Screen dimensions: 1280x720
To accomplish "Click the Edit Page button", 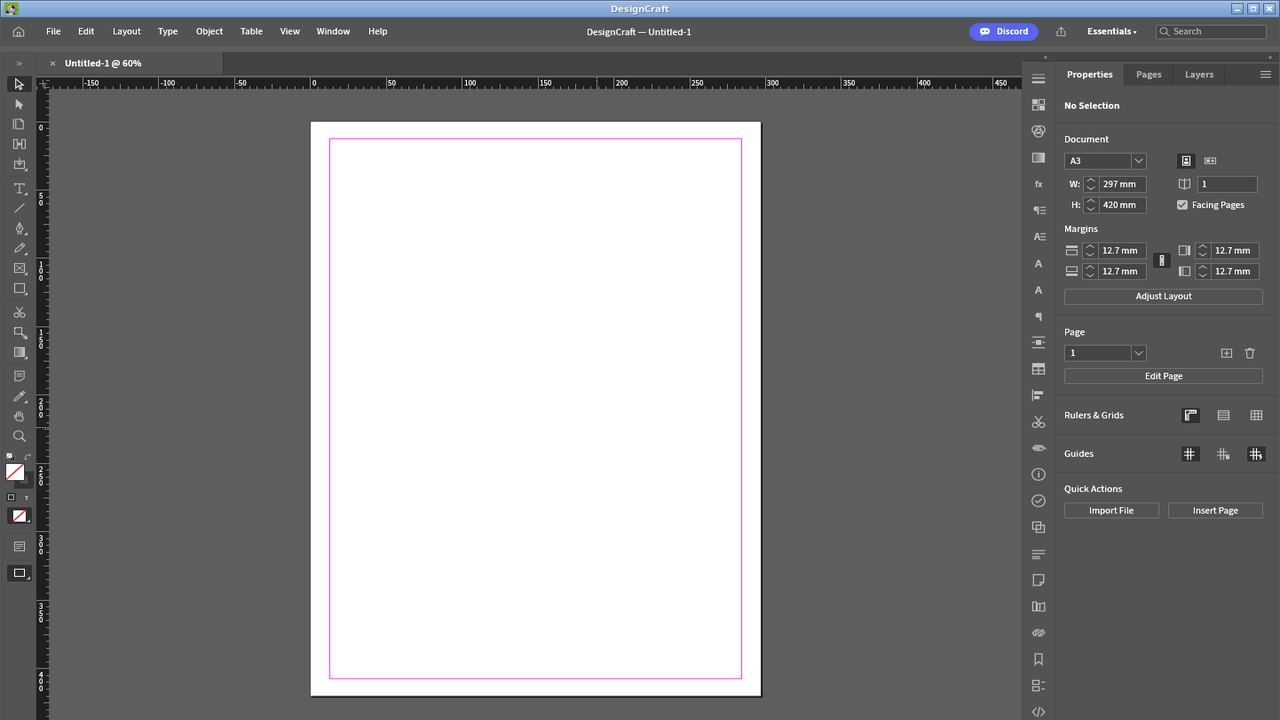I will point(1164,376).
